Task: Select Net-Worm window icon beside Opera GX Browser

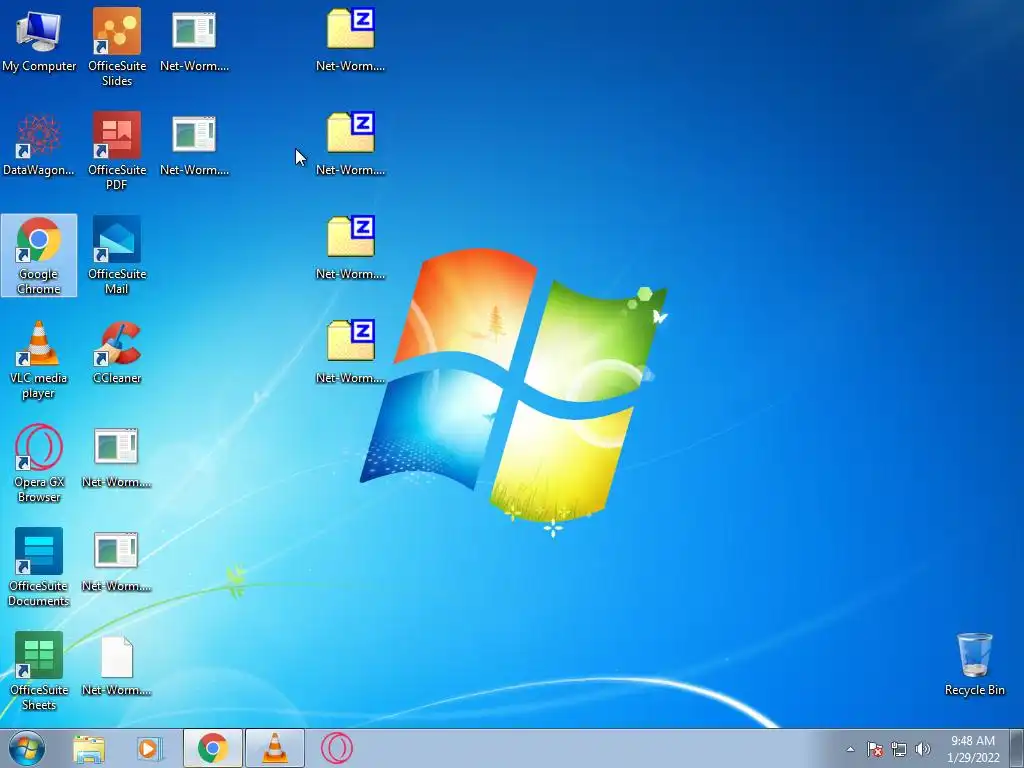Action: 116,457
